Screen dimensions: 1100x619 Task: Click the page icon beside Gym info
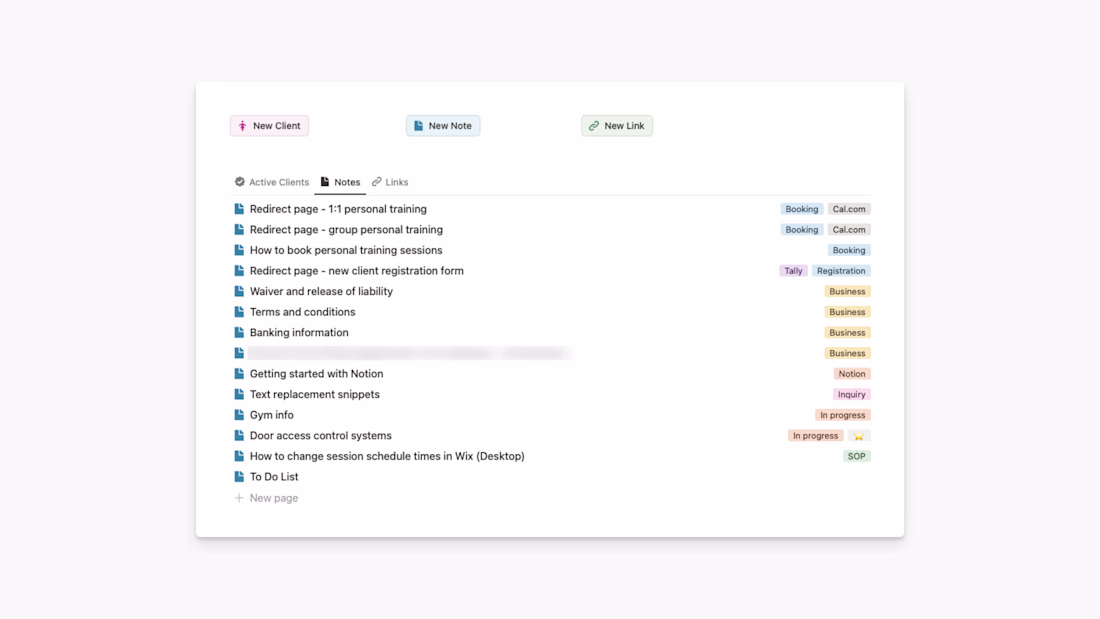(239, 415)
